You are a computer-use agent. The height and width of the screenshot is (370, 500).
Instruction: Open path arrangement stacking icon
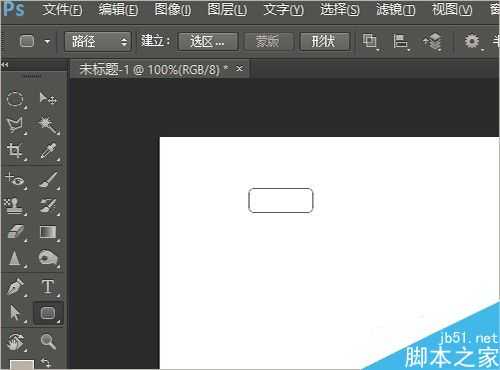(432, 42)
